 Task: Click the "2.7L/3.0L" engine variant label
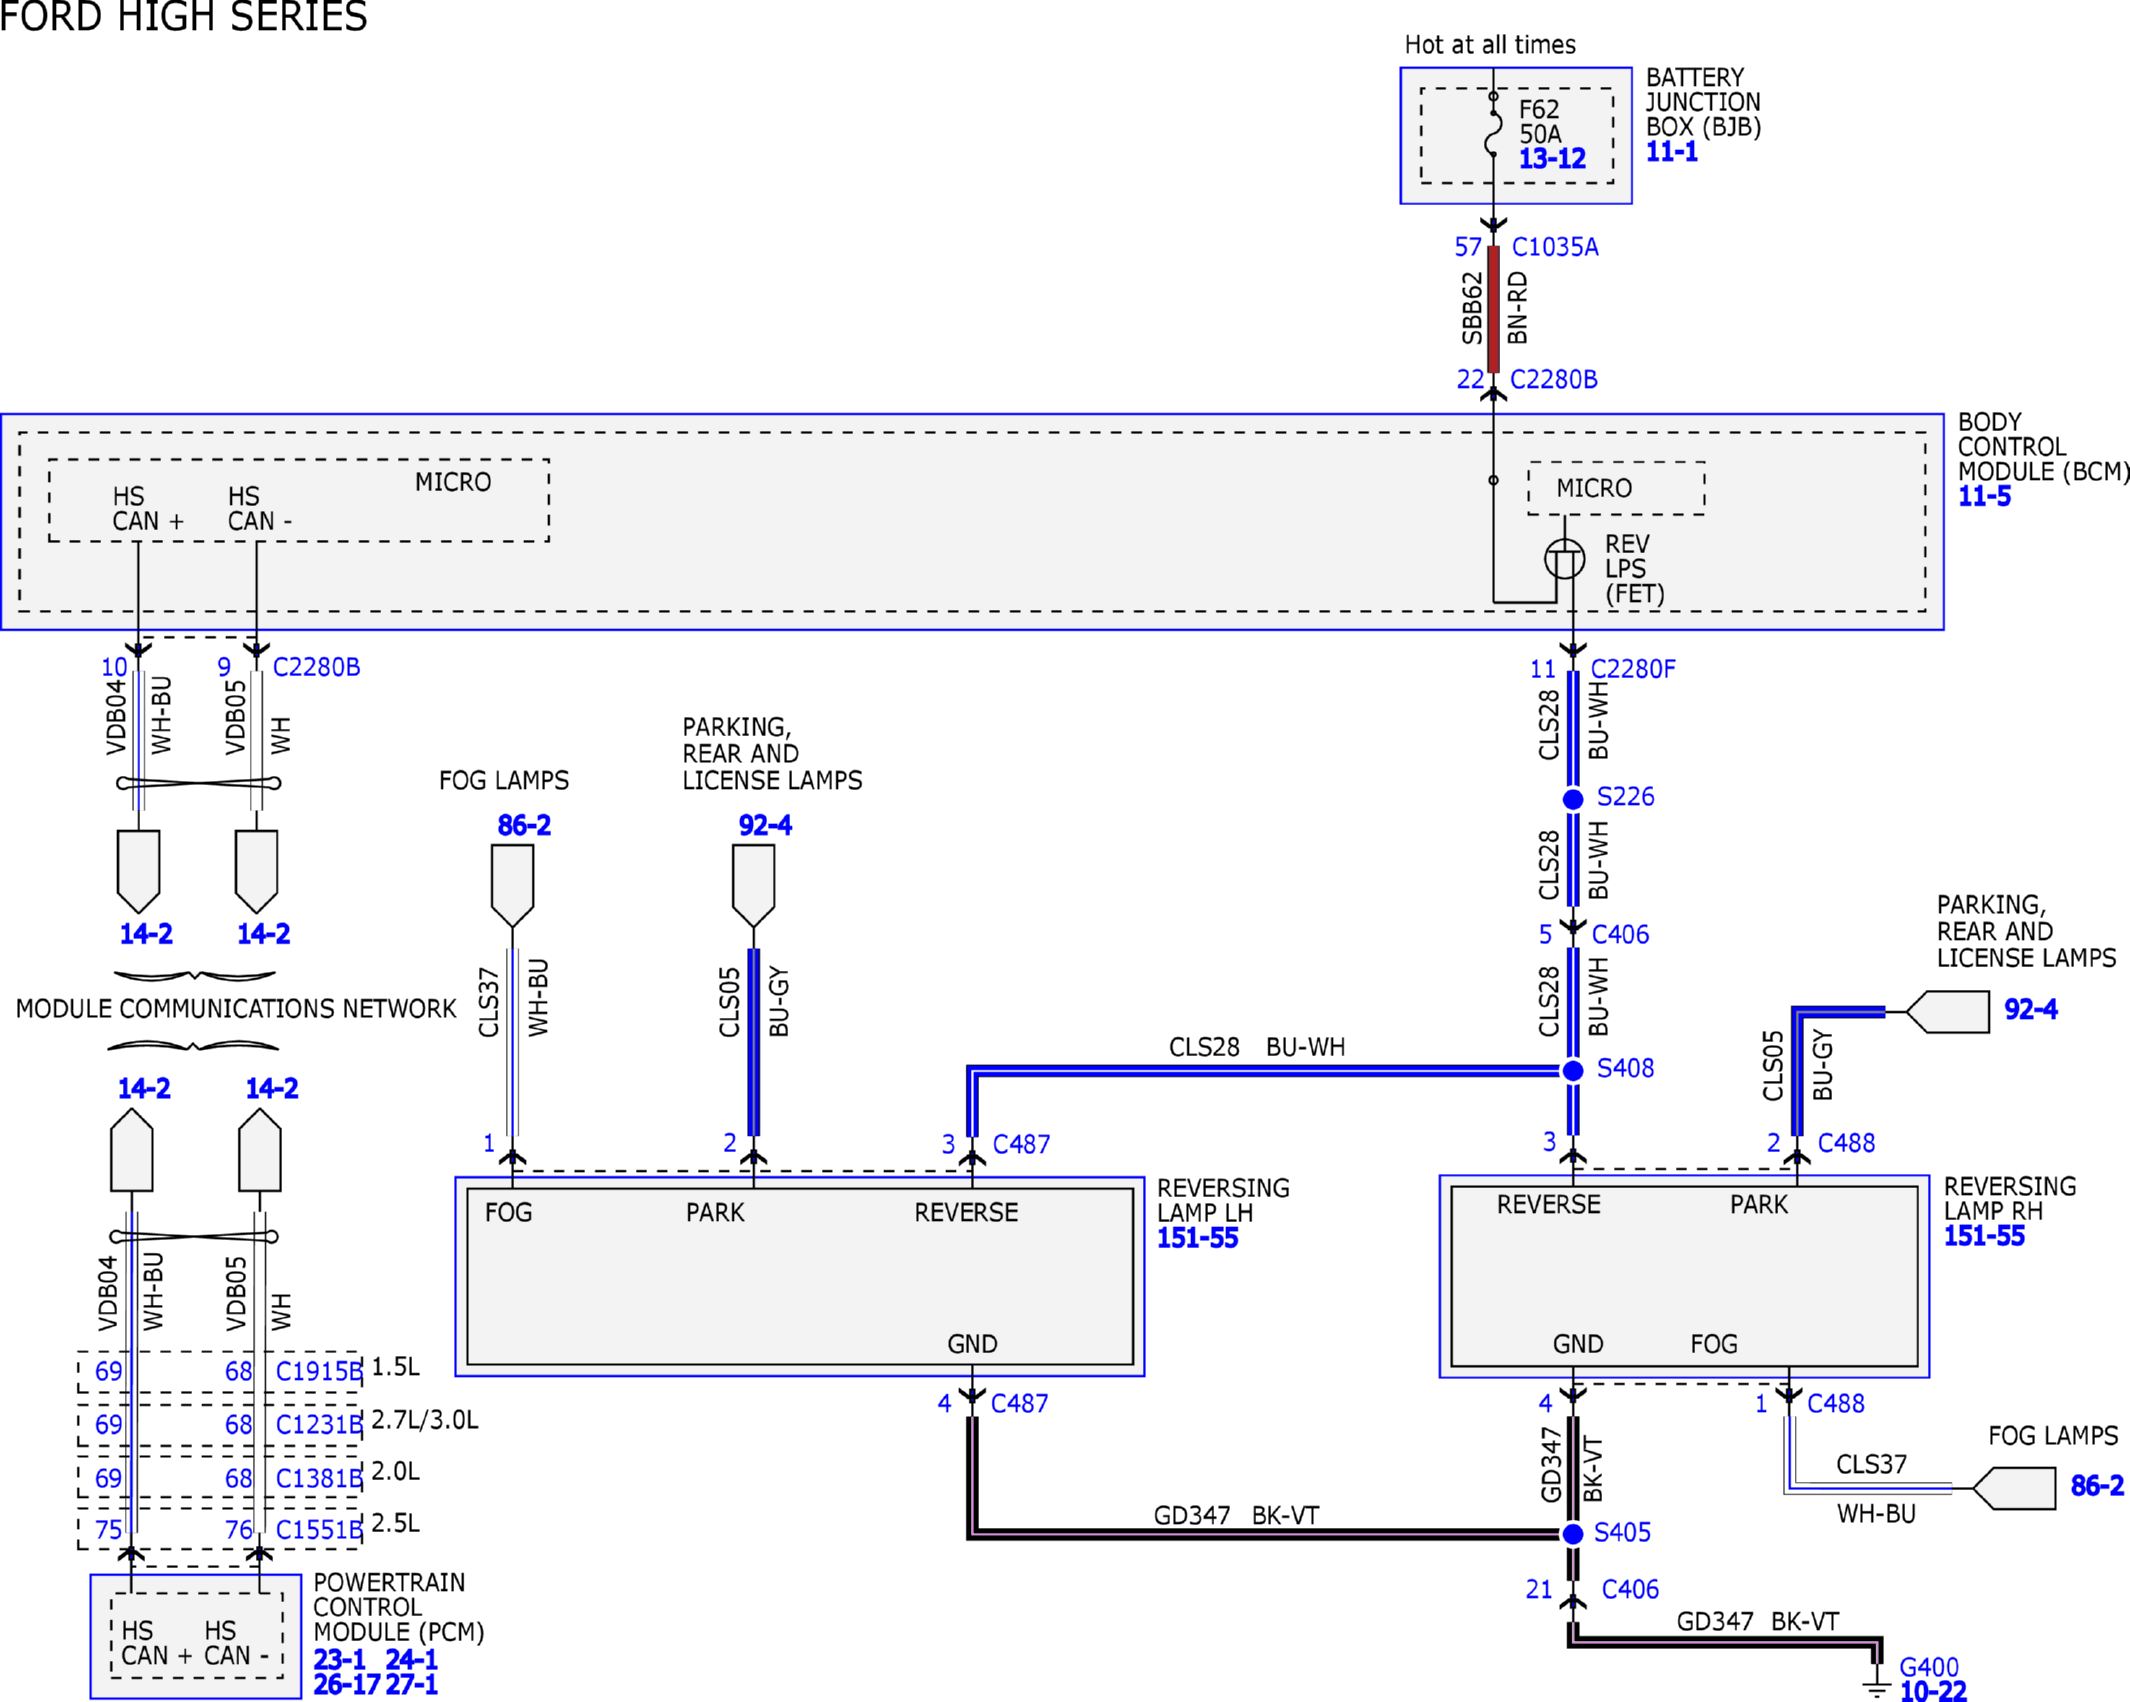pos(425,1420)
